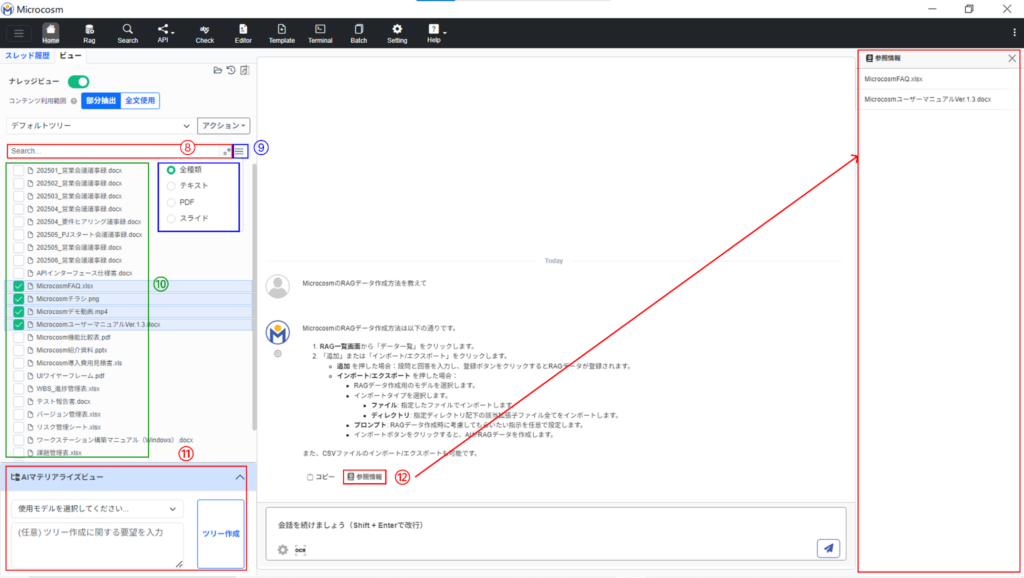The height and width of the screenshot is (578, 1024).
Task: Click the small icon inside the Search box
Action: [227, 152]
